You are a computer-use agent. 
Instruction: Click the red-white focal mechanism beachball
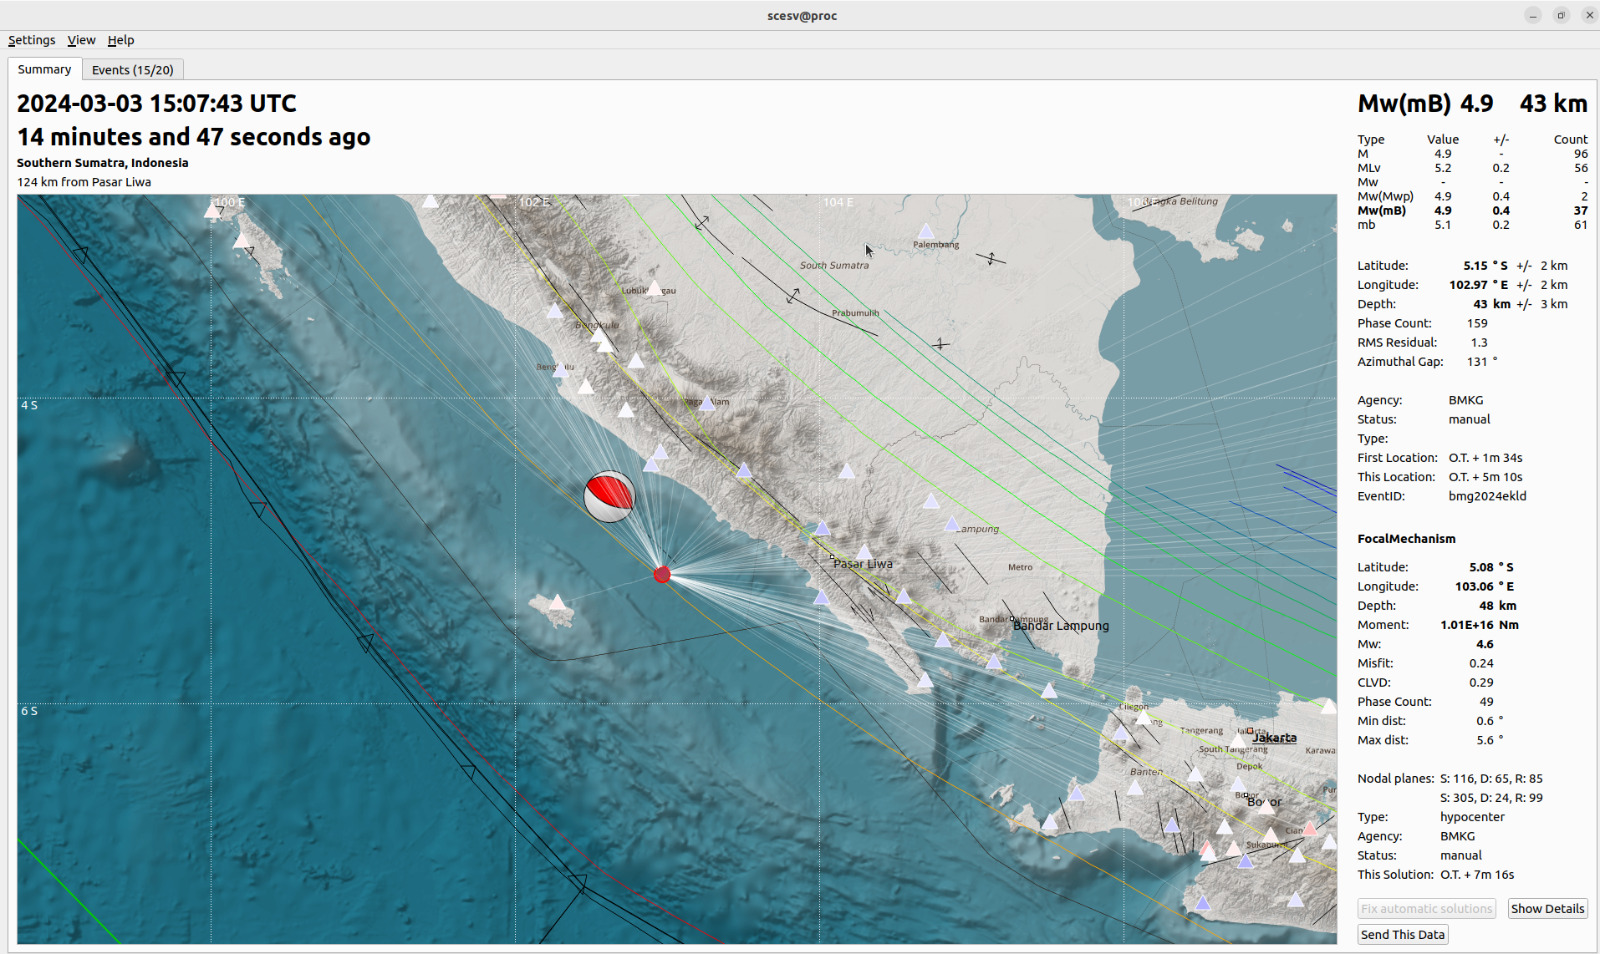609,496
